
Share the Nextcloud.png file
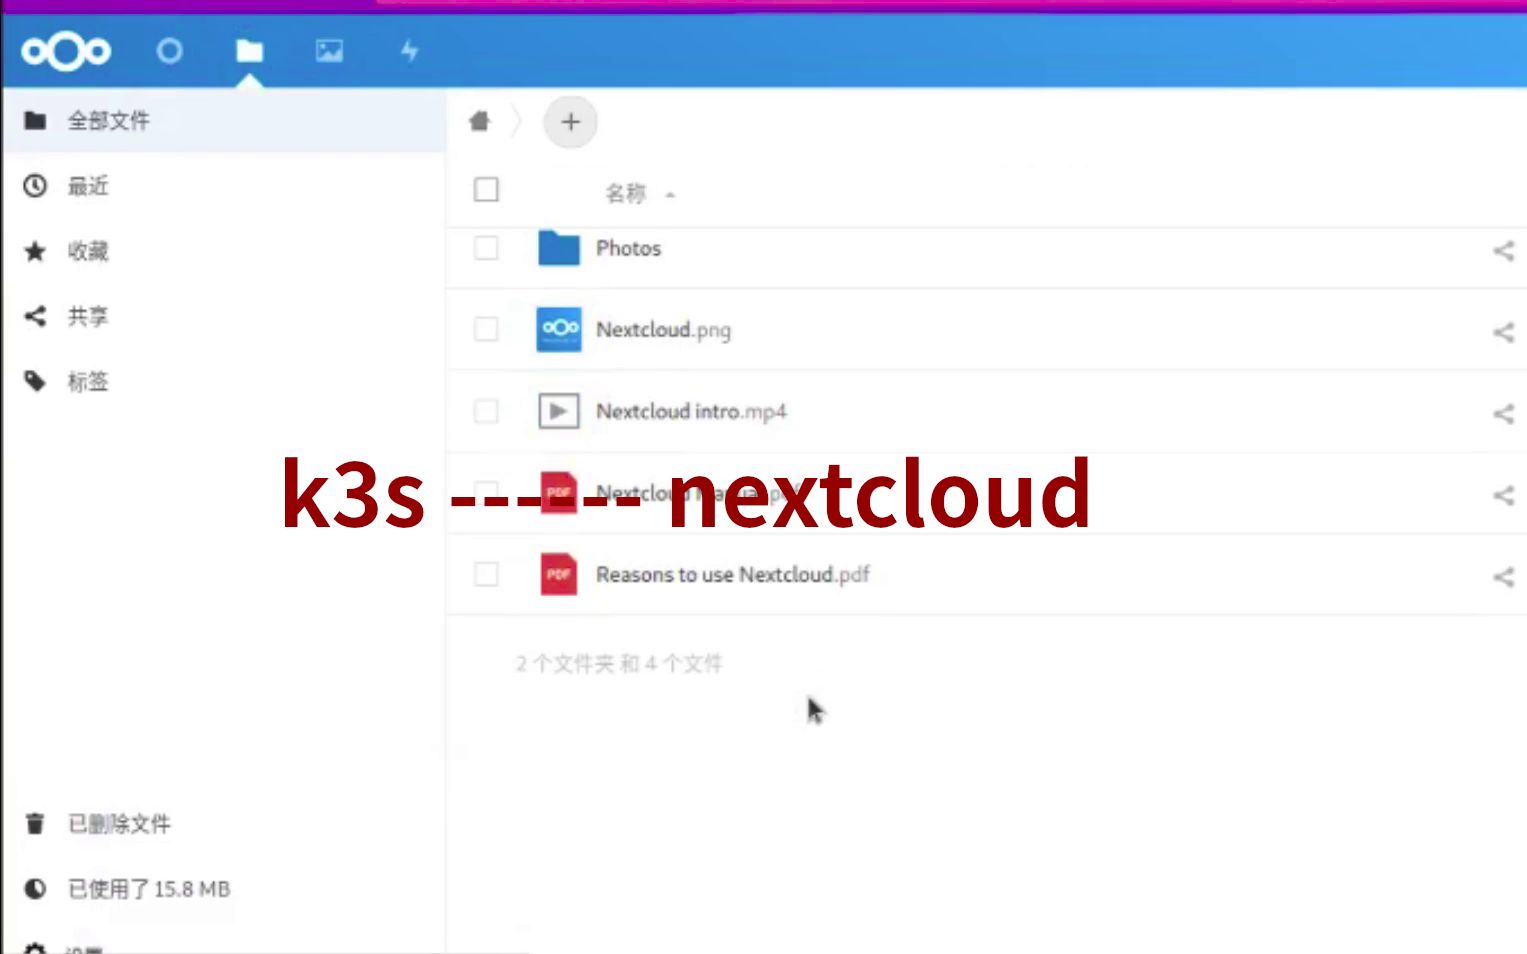[x=1503, y=332]
